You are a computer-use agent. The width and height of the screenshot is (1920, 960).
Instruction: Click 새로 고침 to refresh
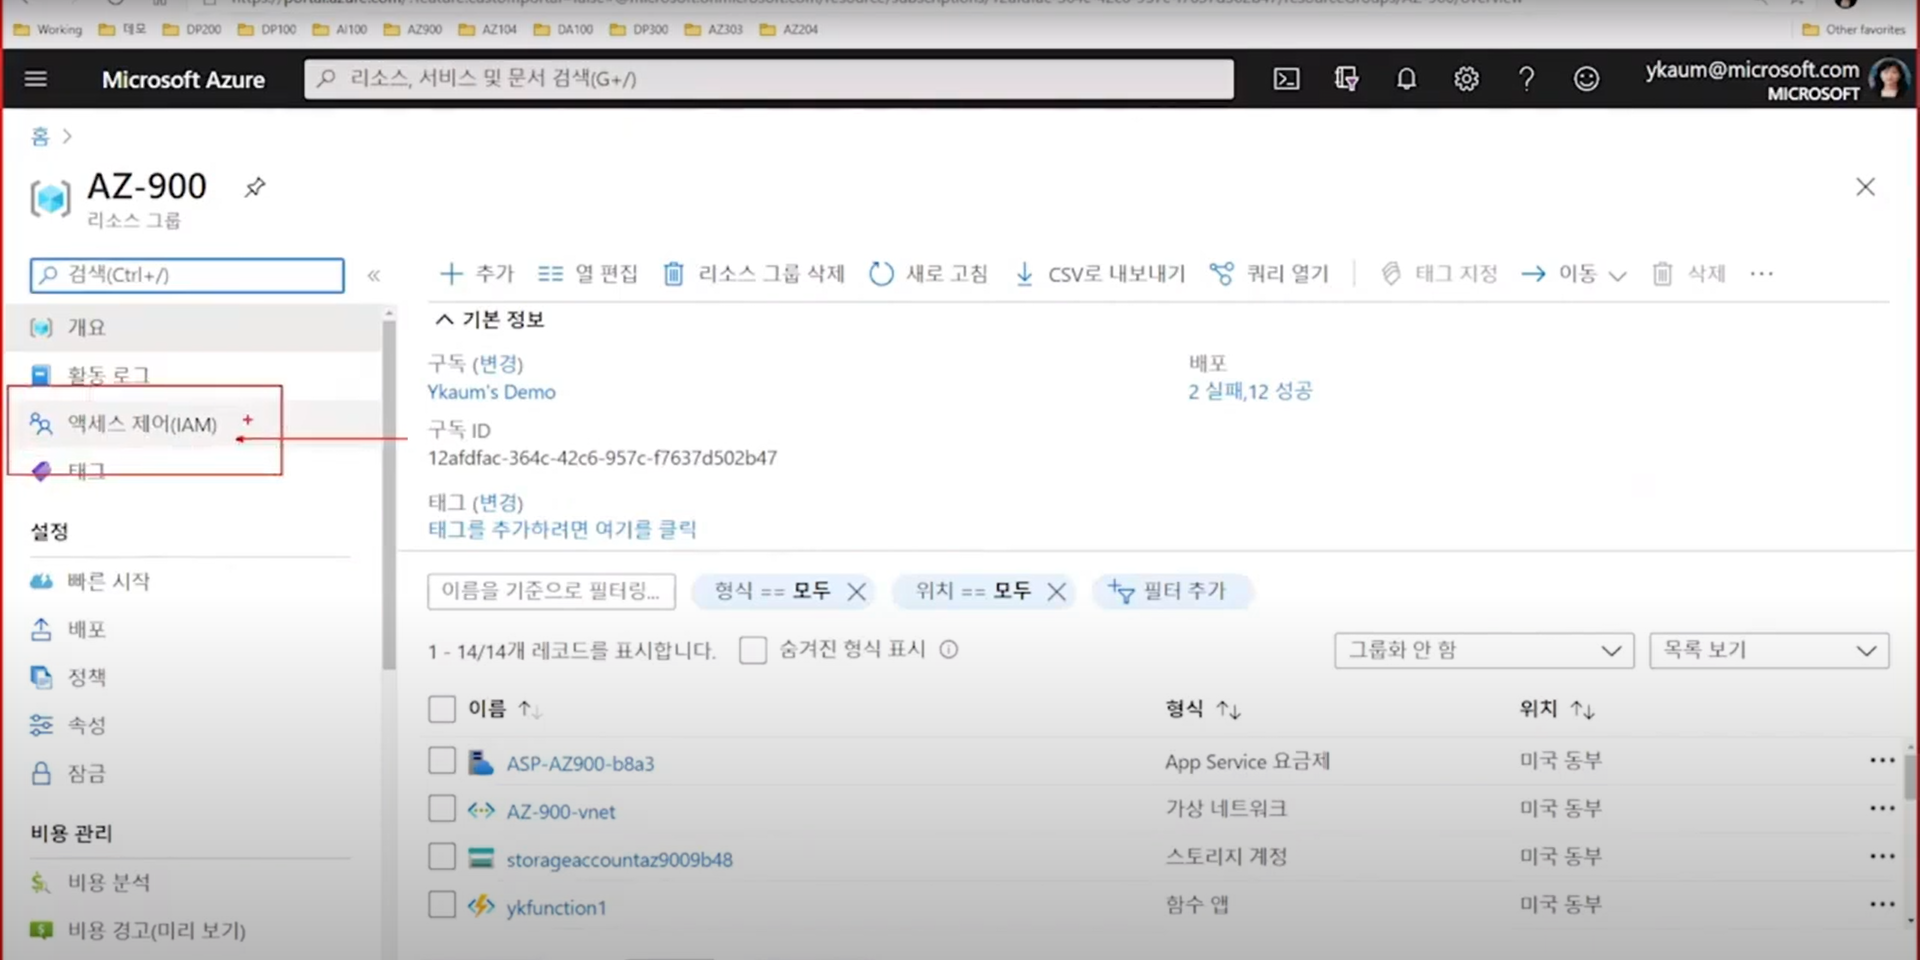pyautogui.click(x=928, y=273)
